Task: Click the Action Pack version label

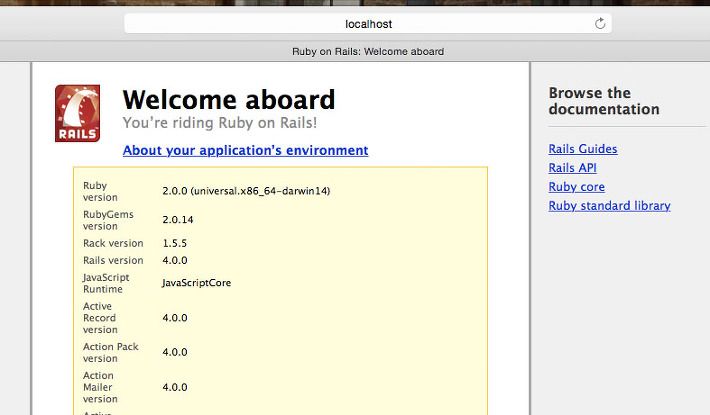Action: pyautogui.click(x=110, y=353)
